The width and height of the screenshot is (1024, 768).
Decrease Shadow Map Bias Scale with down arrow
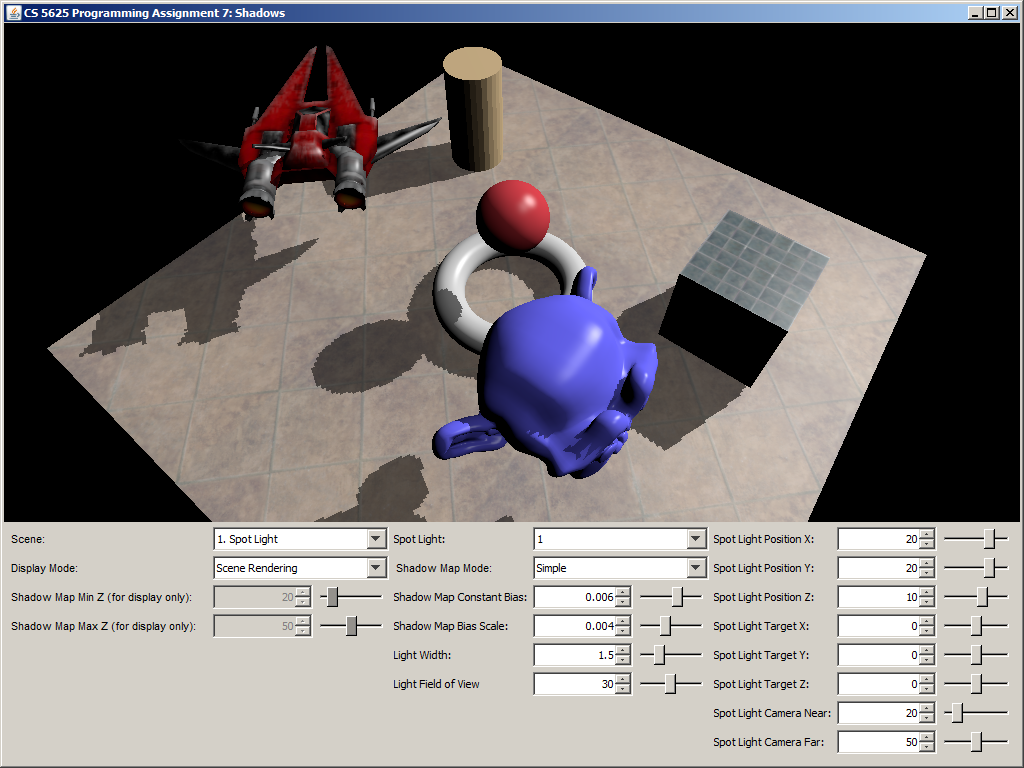[624, 631]
